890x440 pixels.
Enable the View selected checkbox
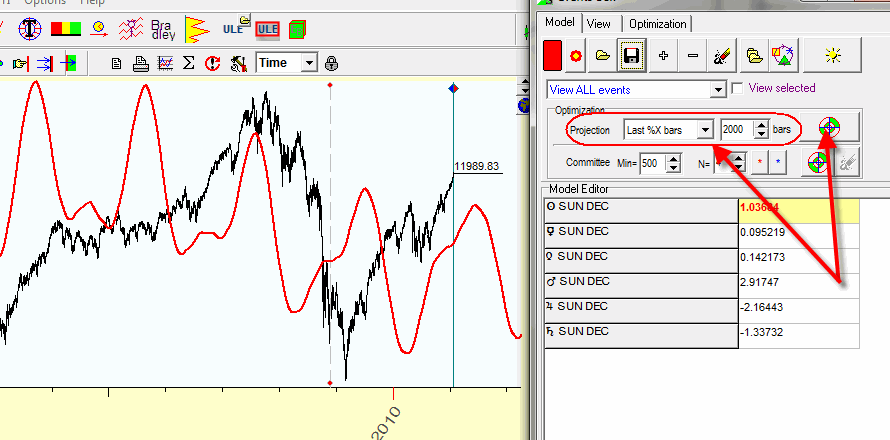pos(738,89)
